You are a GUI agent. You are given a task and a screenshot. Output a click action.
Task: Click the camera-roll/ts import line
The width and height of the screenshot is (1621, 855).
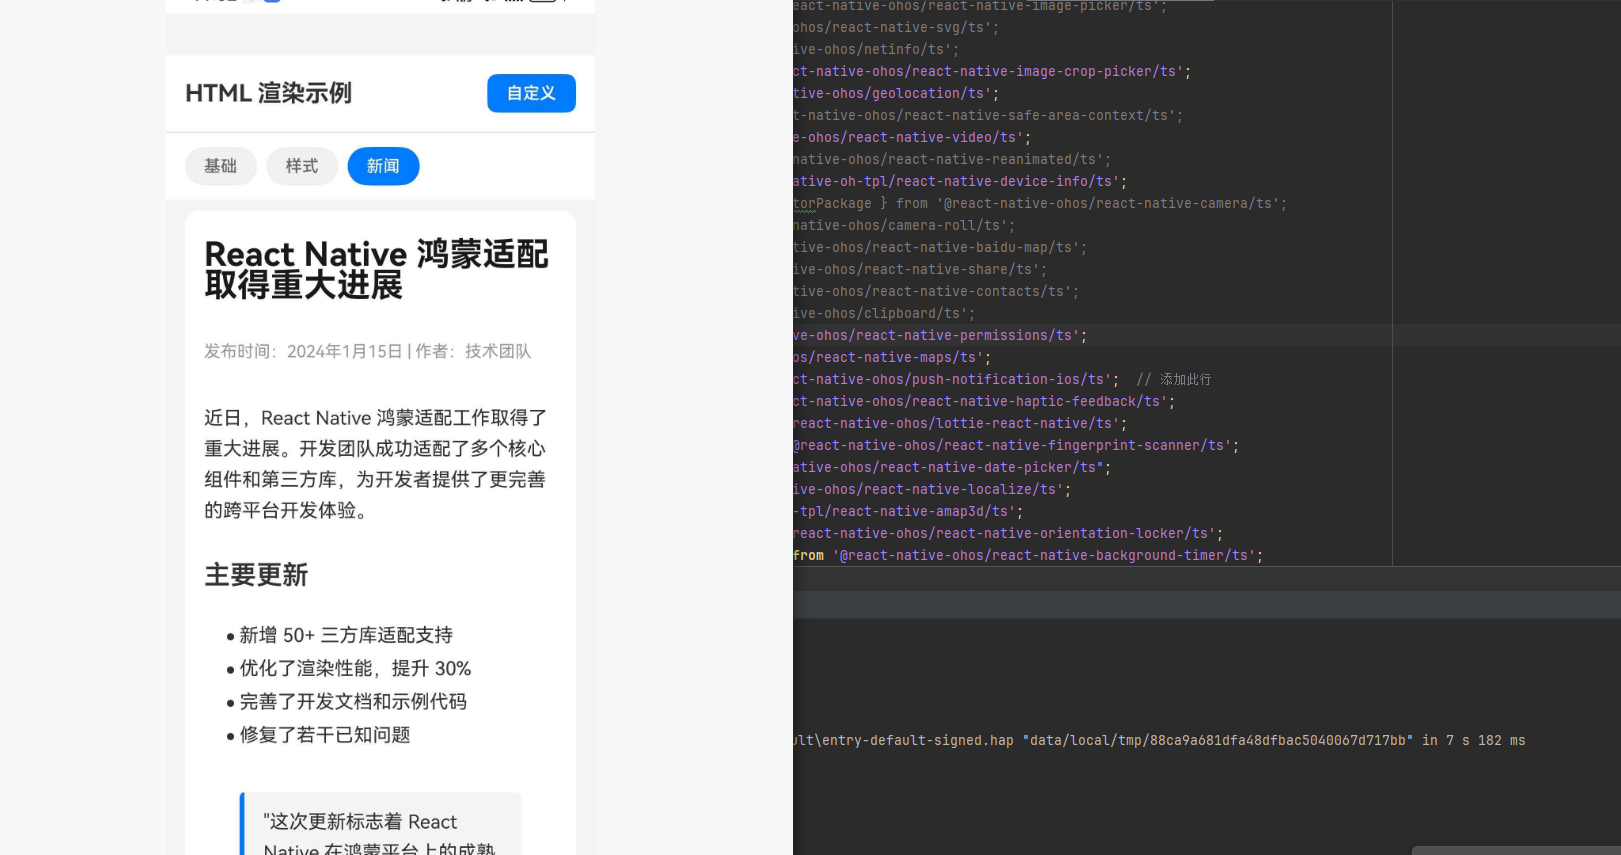(903, 225)
